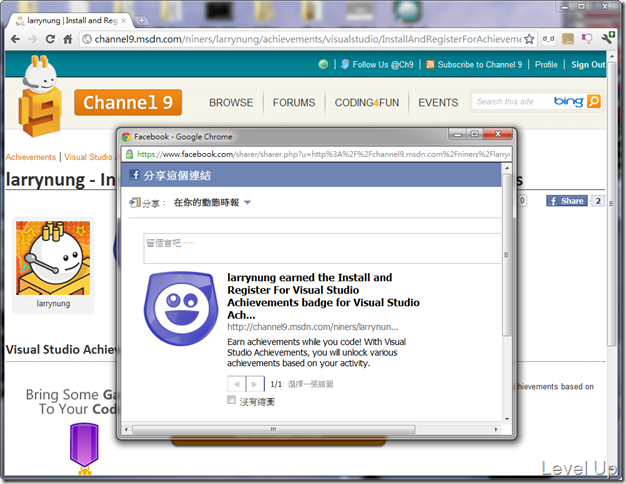Viewport: 626px width, 484px height.
Task: Click the main browser address bar
Action: (x=307, y=39)
